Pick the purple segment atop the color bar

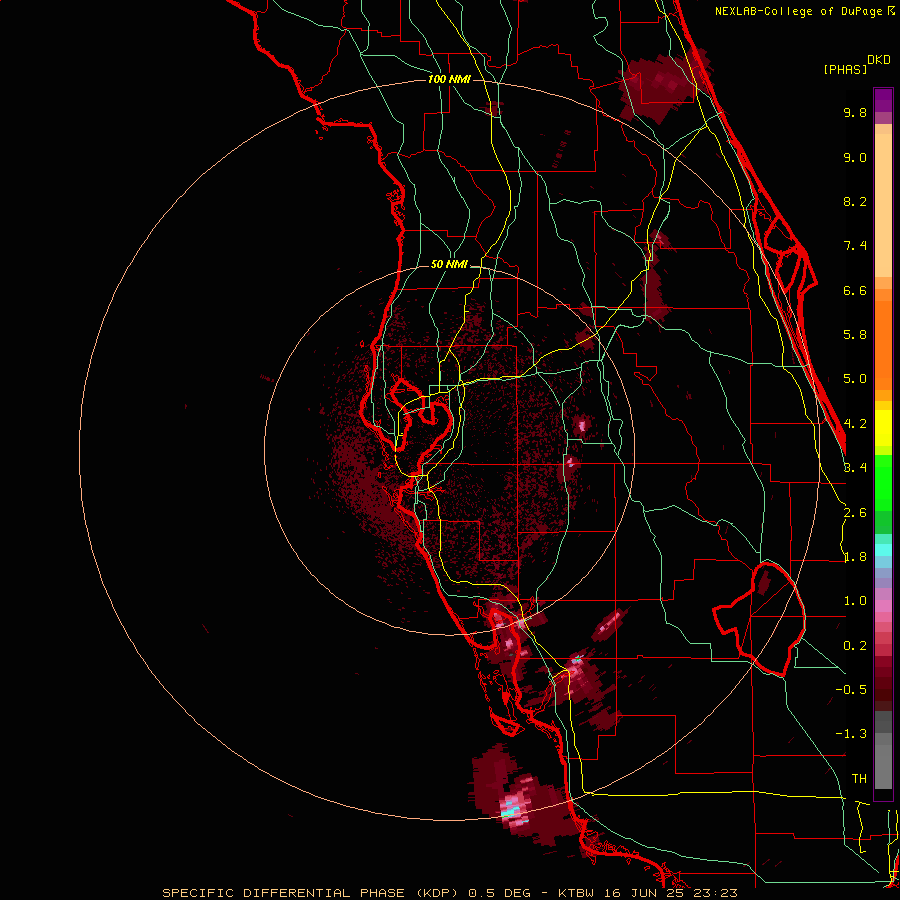[883, 100]
